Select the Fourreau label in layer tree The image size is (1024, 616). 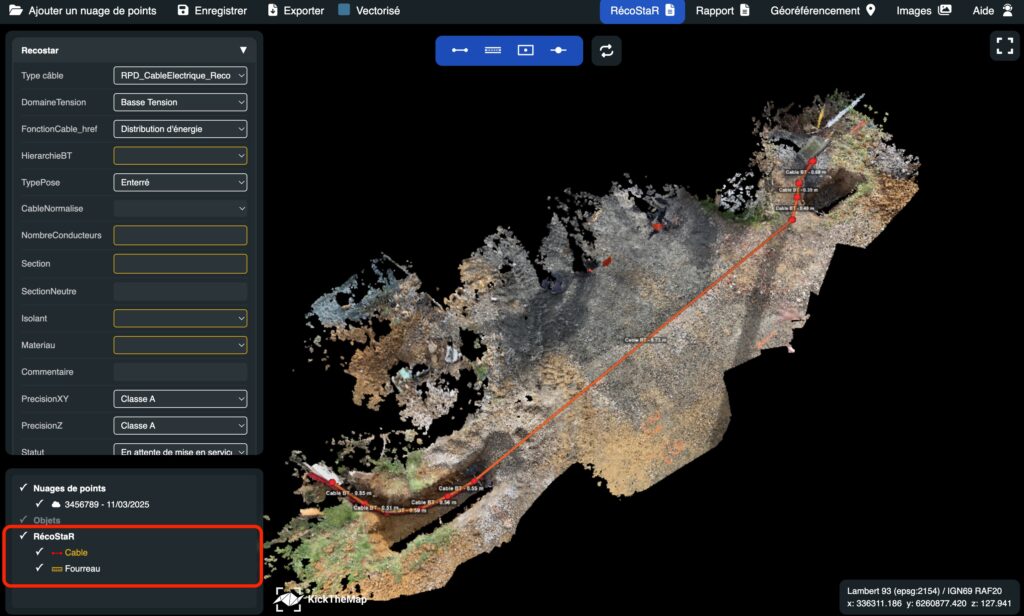click(x=82, y=569)
